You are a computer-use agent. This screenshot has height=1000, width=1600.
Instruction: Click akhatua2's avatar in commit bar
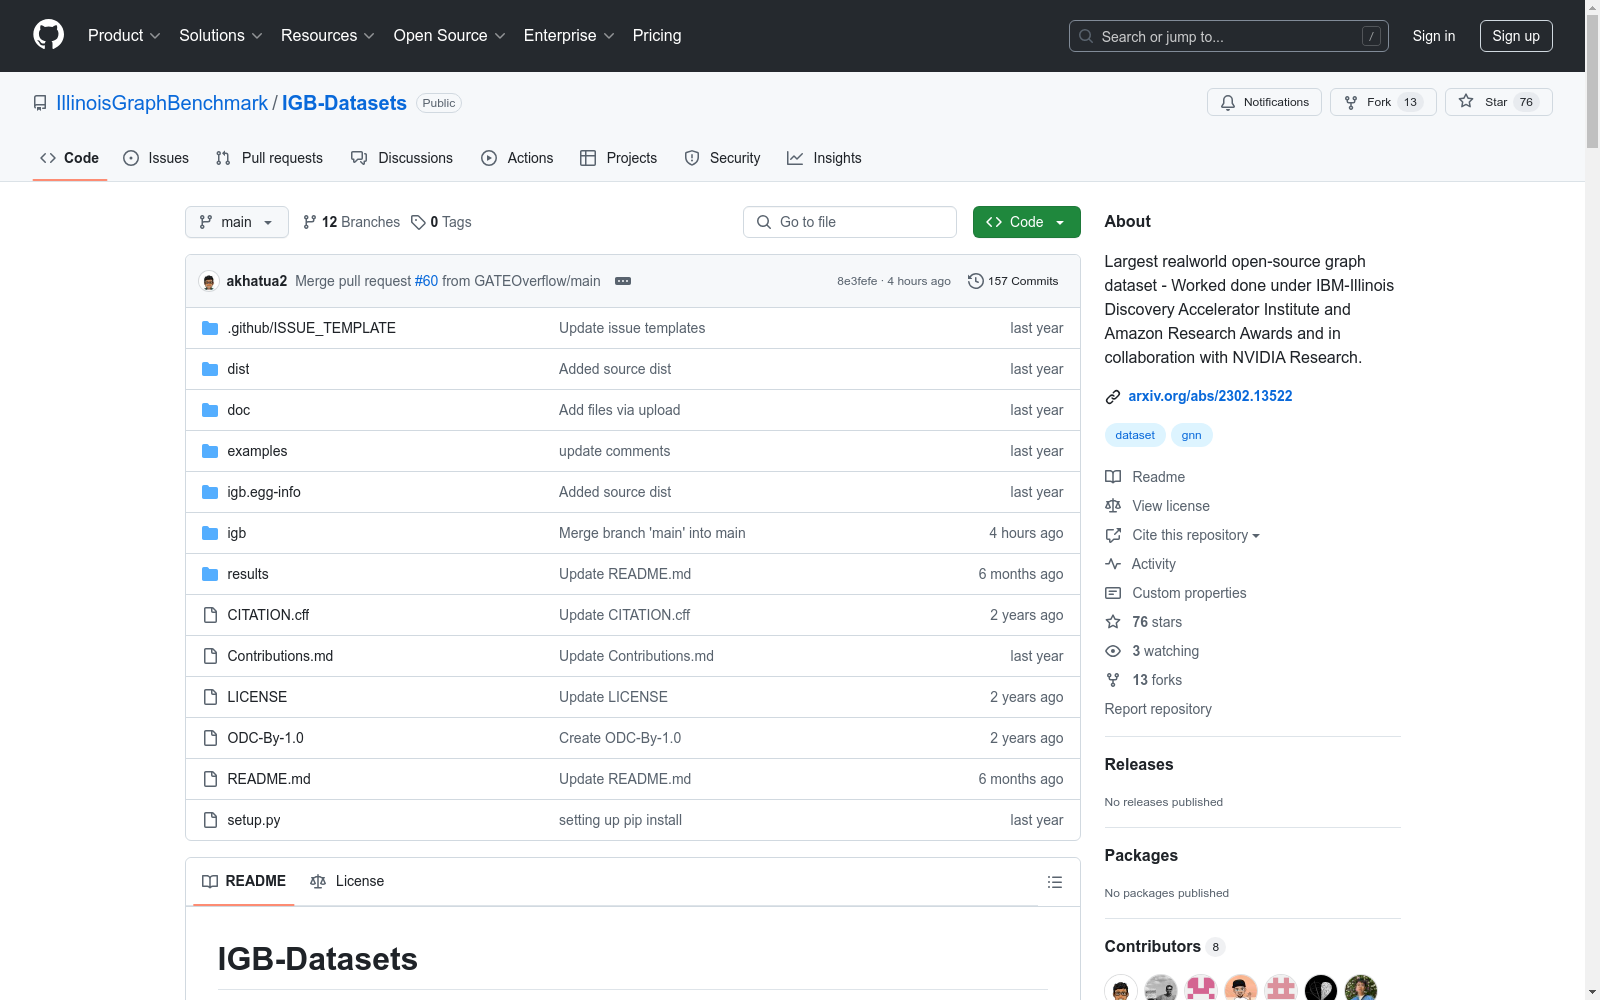[x=209, y=281]
